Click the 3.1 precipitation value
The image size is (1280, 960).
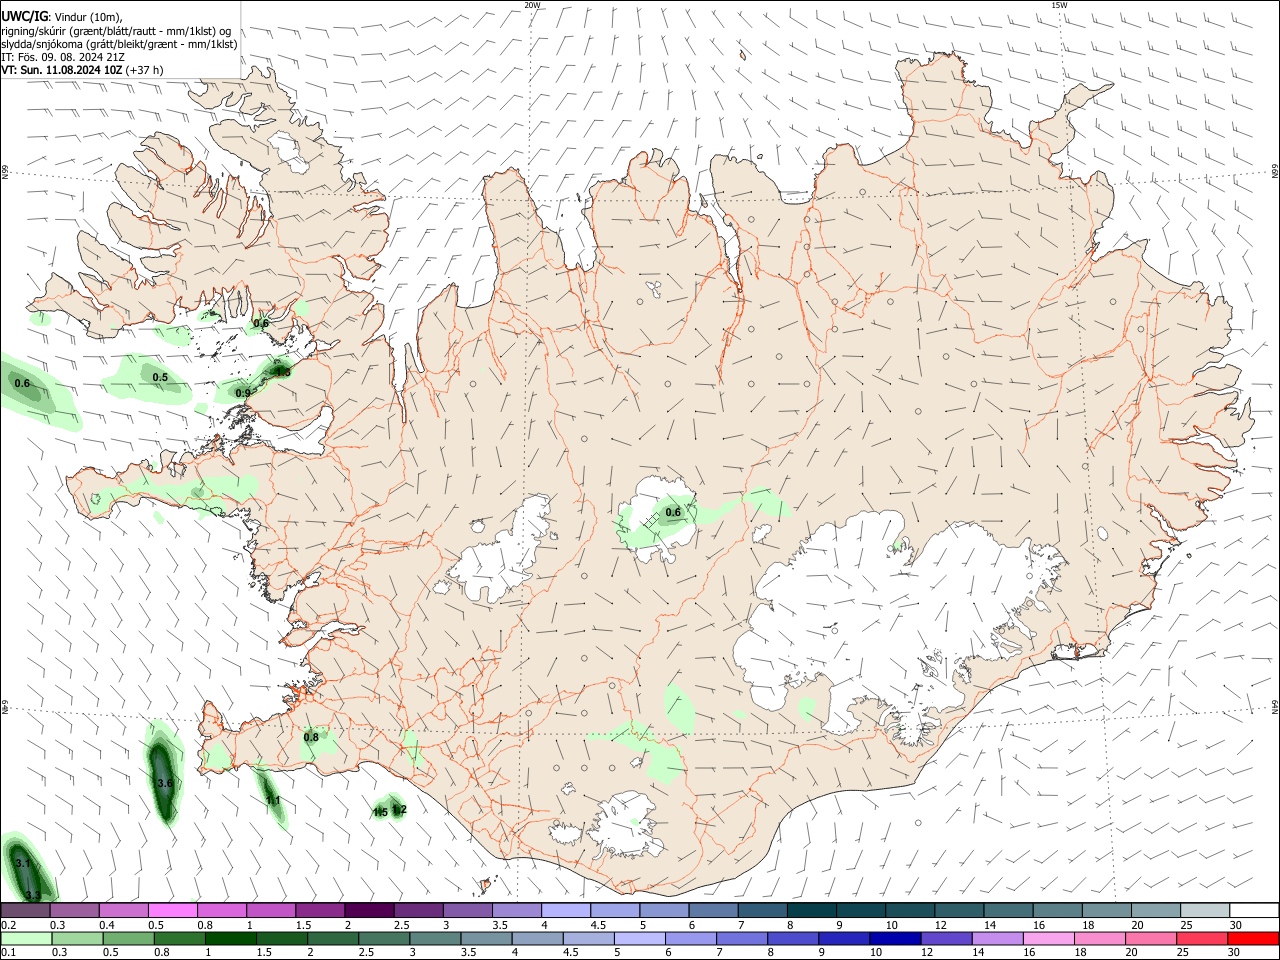(25, 863)
